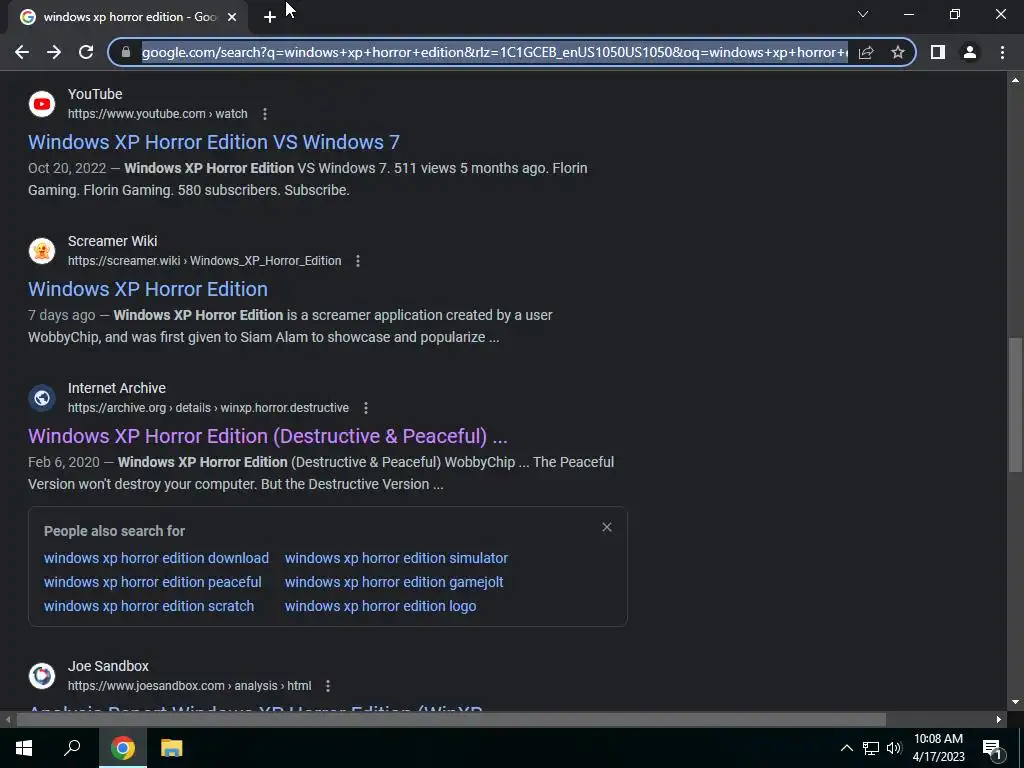
Task: Click the Joe Sandbox favicon icon
Action: pyautogui.click(x=42, y=676)
